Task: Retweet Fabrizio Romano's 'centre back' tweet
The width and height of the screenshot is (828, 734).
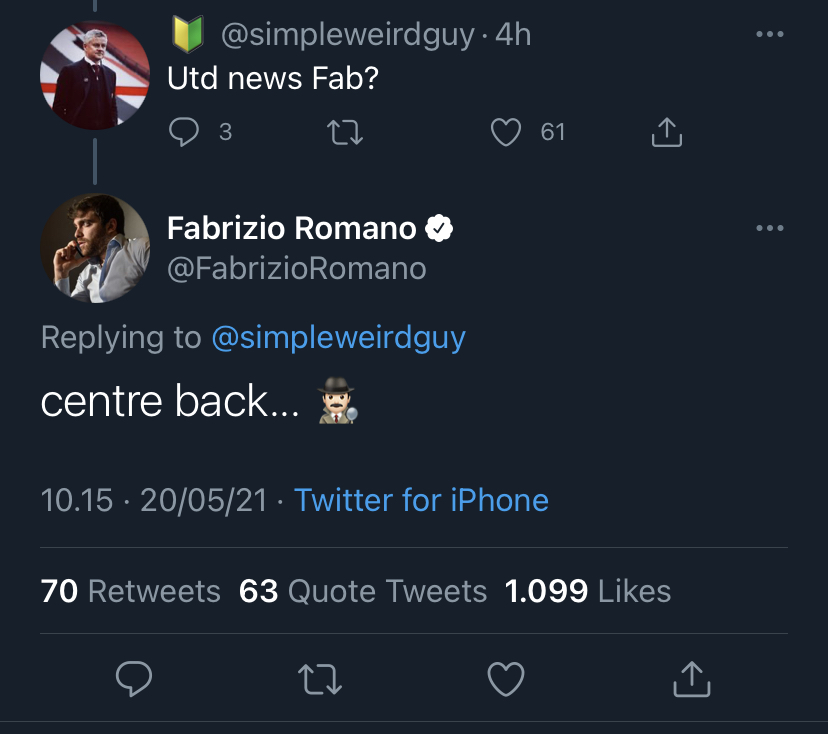Action: coord(321,680)
